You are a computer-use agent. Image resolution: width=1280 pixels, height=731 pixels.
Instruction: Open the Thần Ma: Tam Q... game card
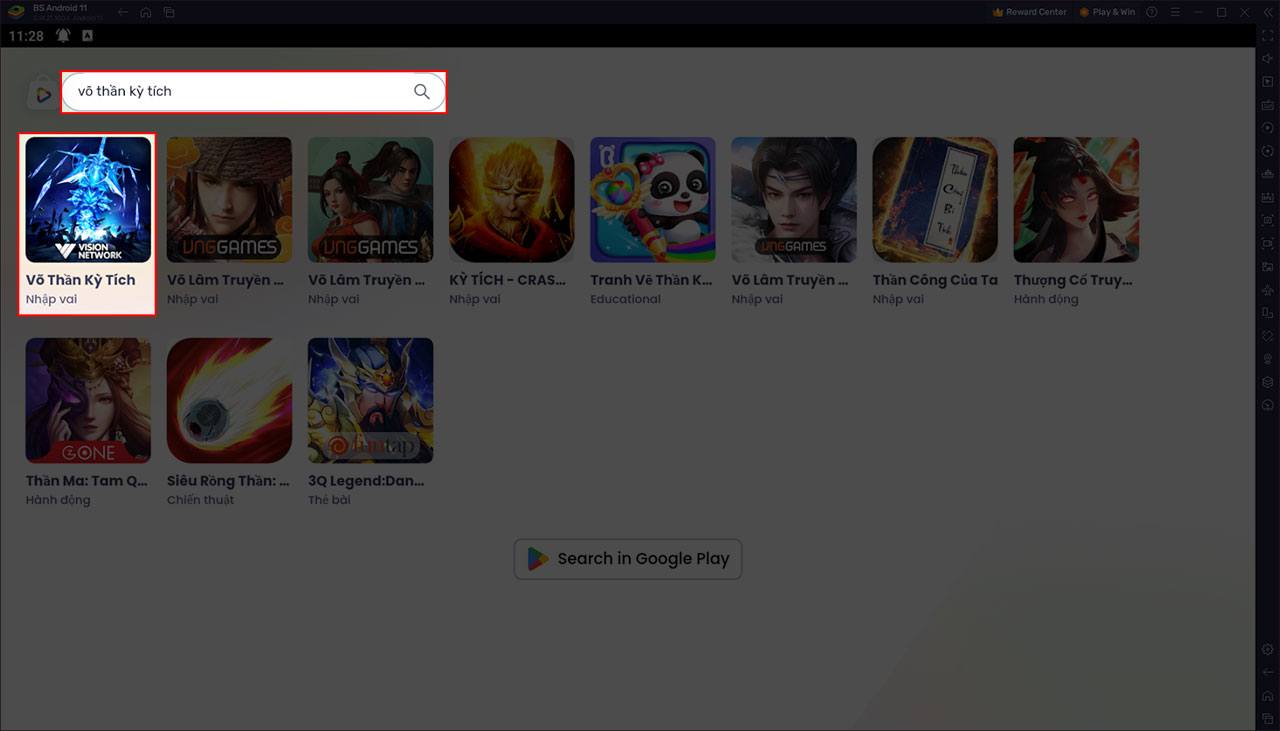88,422
